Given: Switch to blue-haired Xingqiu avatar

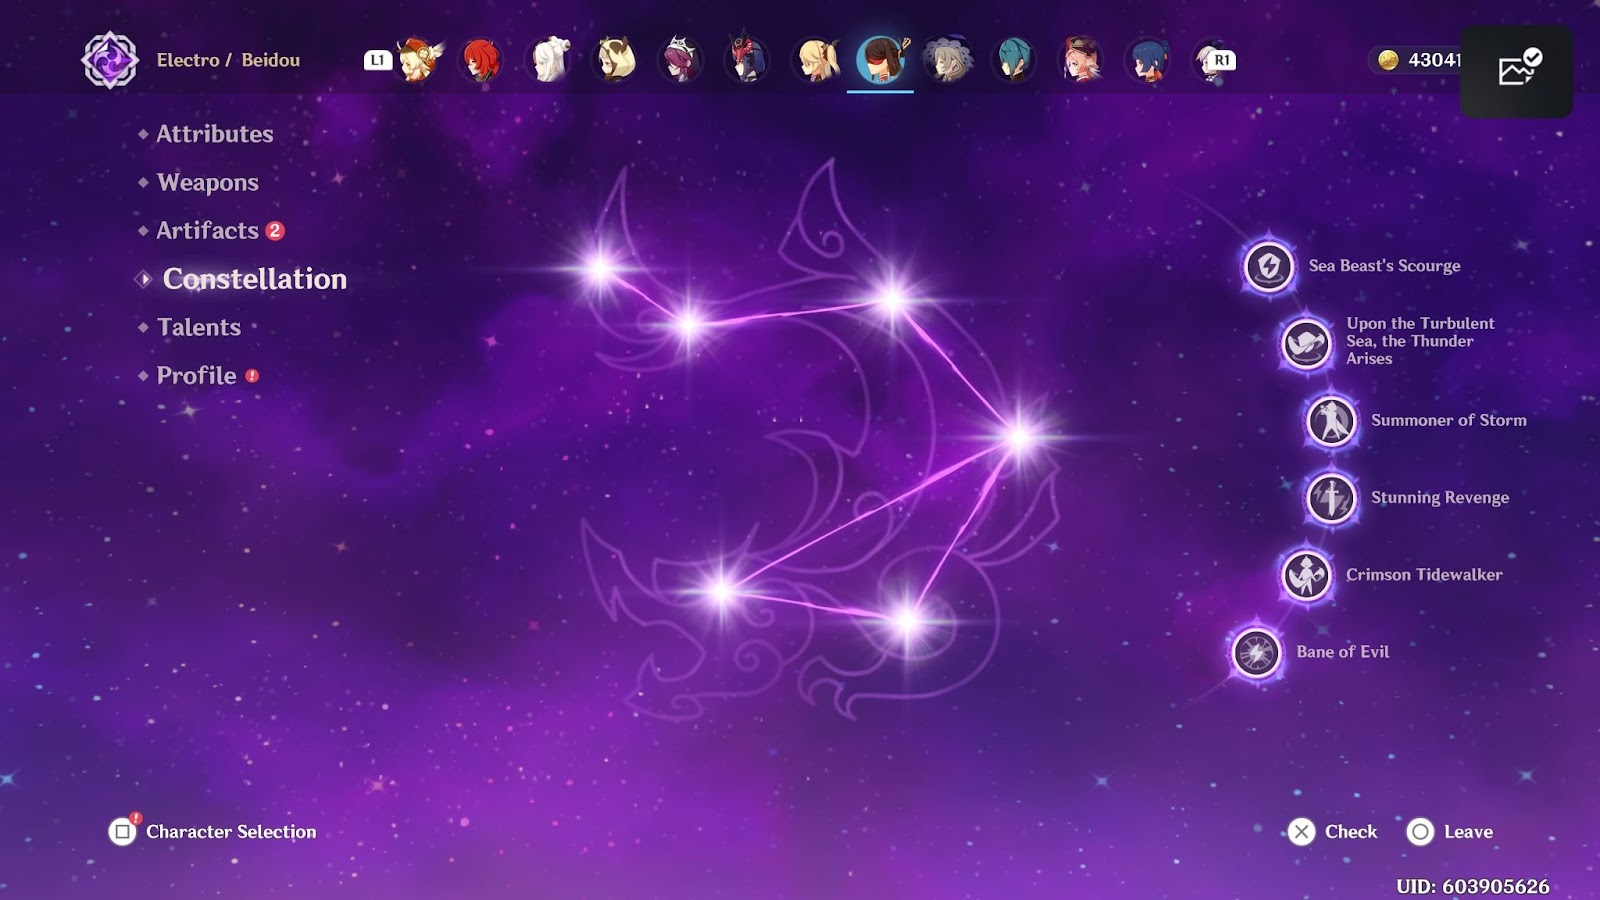Looking at the screenshot, I should tap(1147, 60).
